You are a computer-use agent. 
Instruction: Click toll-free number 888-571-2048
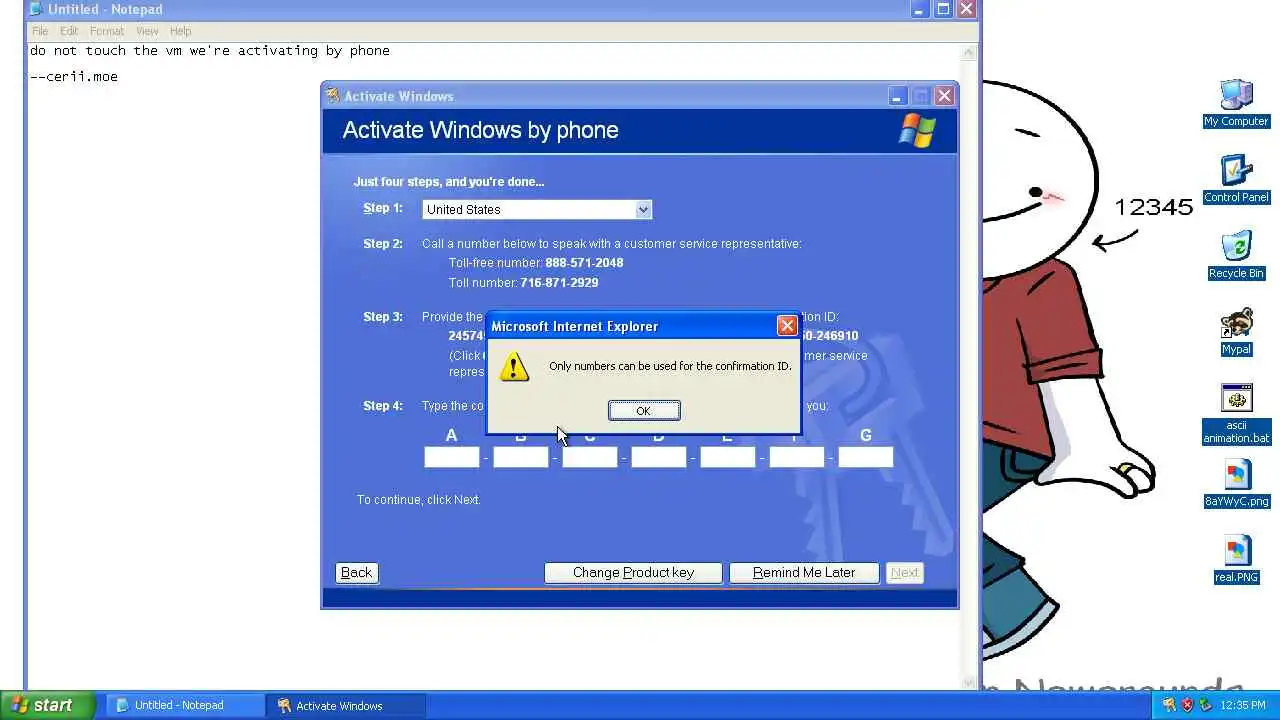(584, 263)
